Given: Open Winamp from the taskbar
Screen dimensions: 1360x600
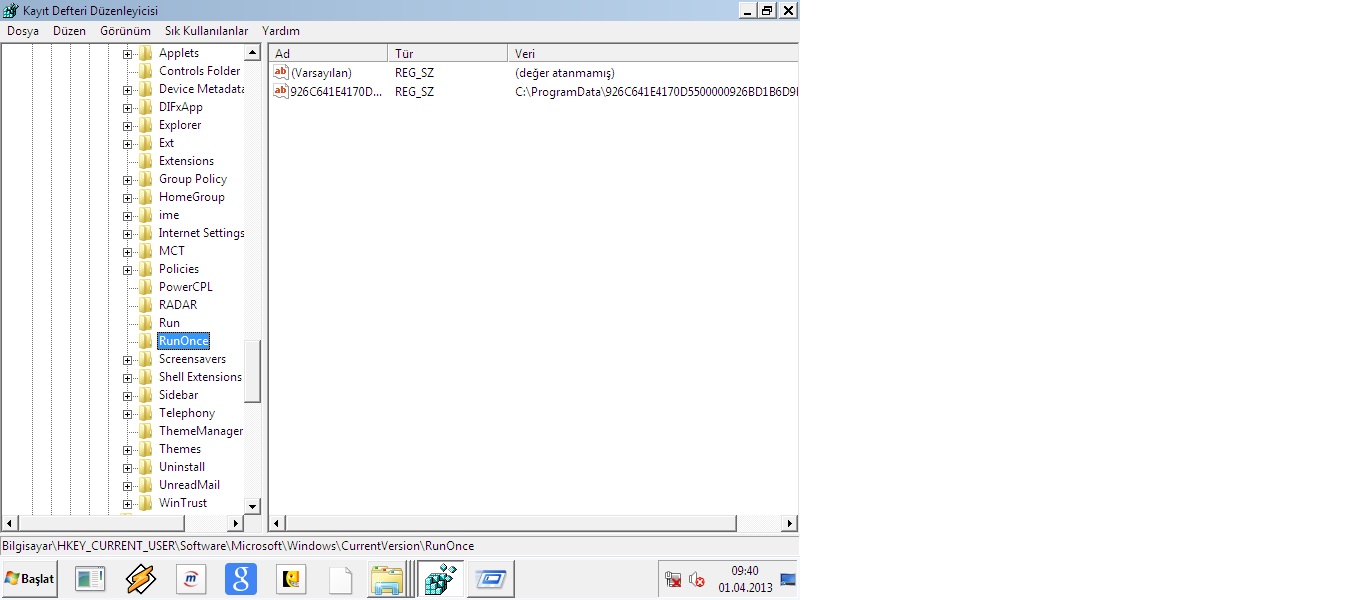Looking at the screenshot, I should [141, 579].
